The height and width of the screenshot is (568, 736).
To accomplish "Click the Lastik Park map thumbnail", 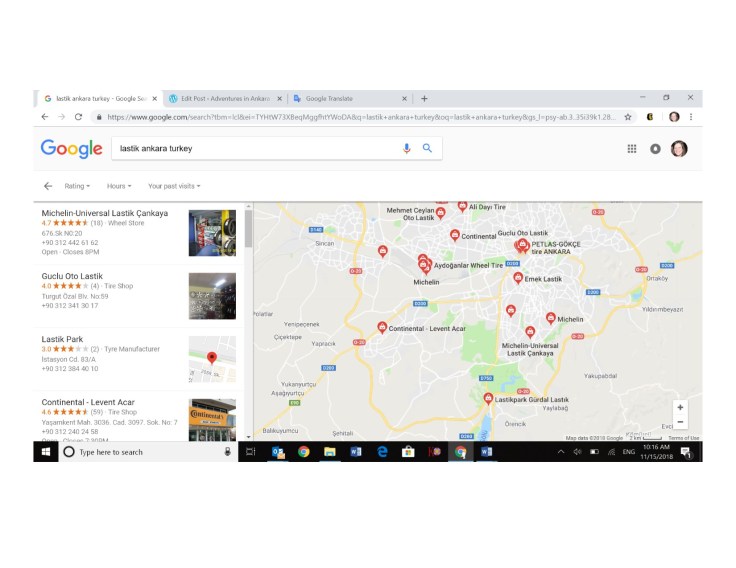I will 212,359.
